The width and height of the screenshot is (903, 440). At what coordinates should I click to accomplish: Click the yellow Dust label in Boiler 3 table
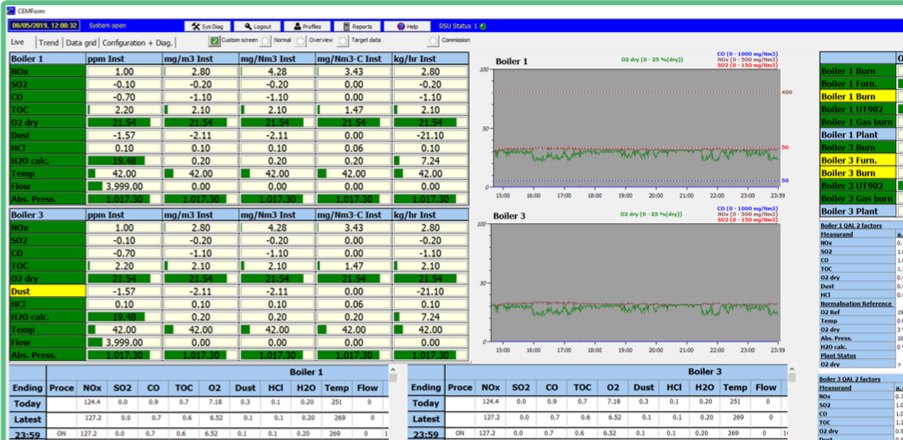coord(48,291)
